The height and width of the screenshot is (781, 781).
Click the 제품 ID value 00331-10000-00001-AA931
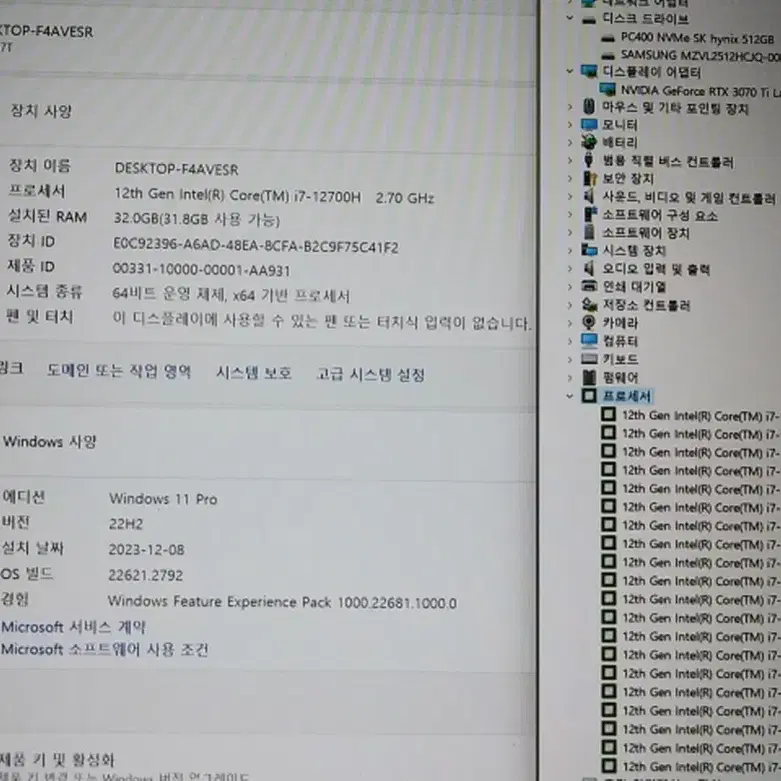(201, 270)
